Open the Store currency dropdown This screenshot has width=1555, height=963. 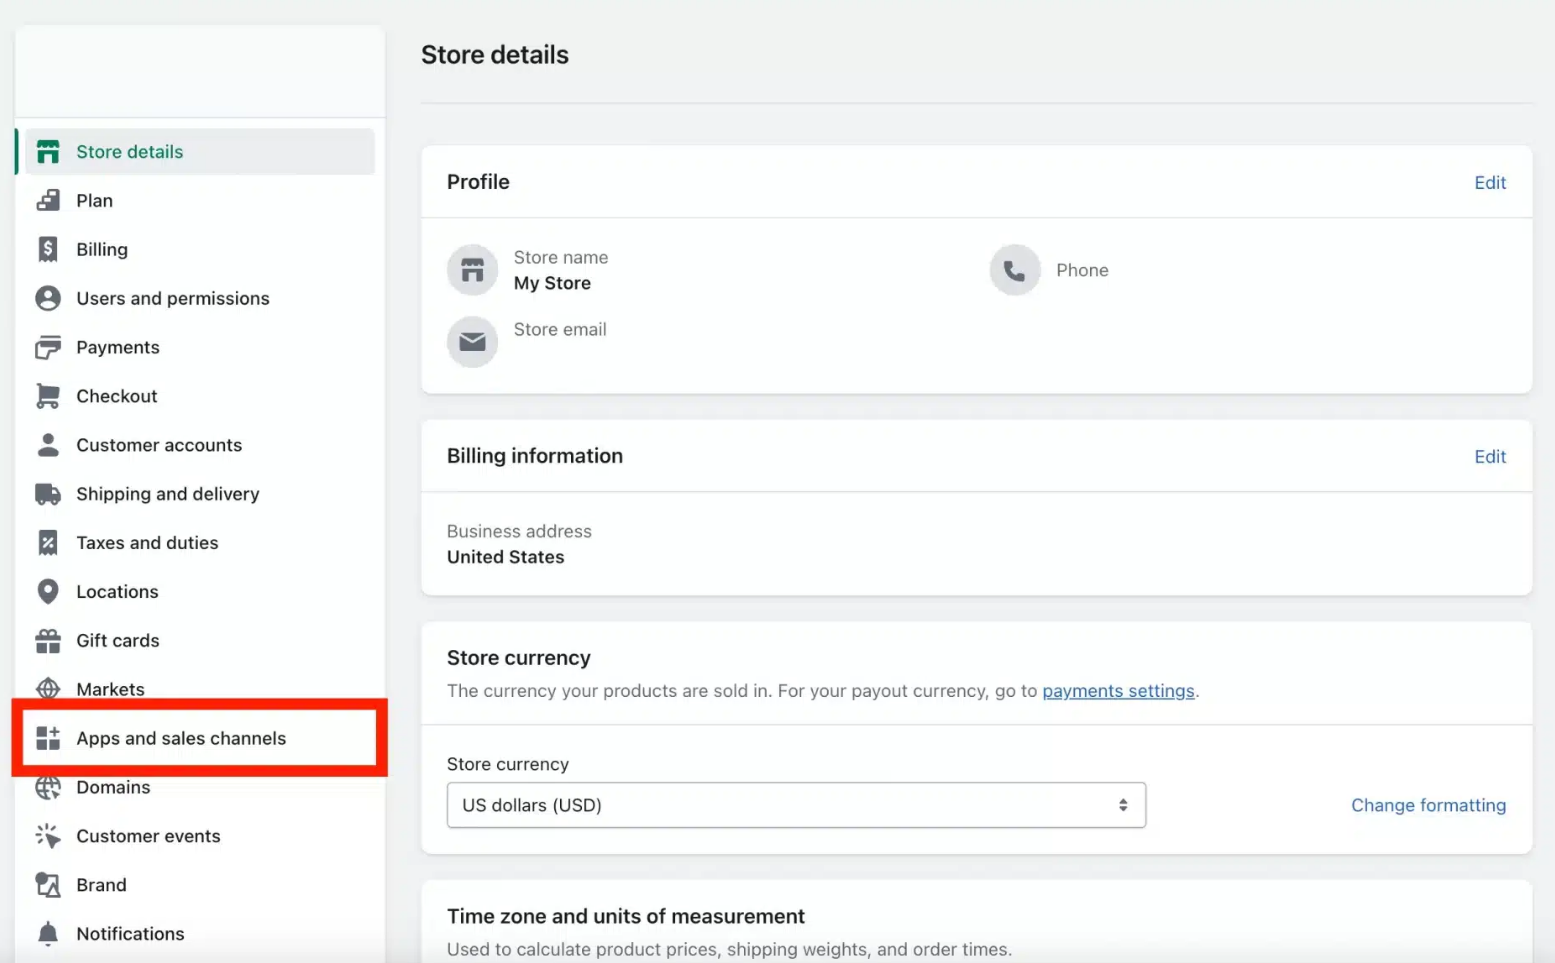796,805
